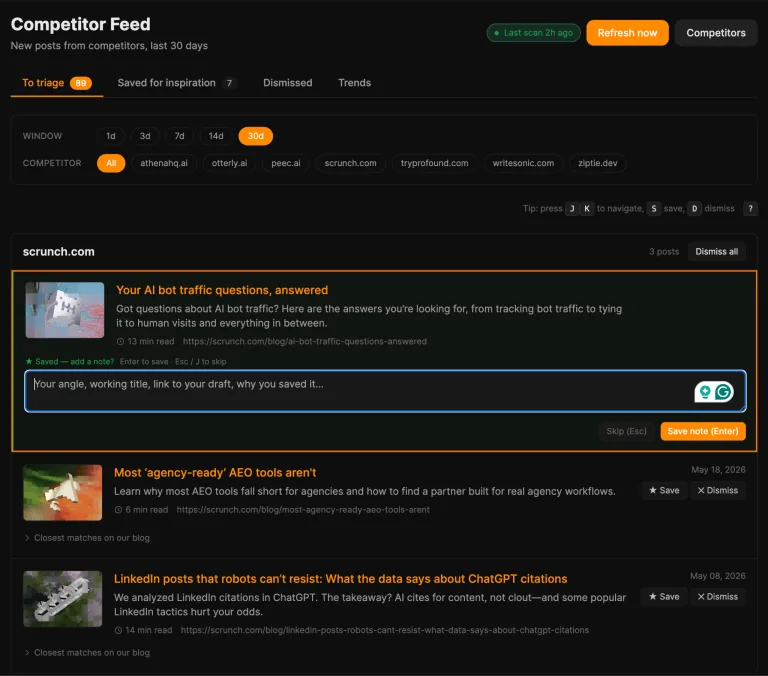768x676 pixels.
Task: Save the LinkedIn posts ChatGPT citations article
Action: point(664,597)
